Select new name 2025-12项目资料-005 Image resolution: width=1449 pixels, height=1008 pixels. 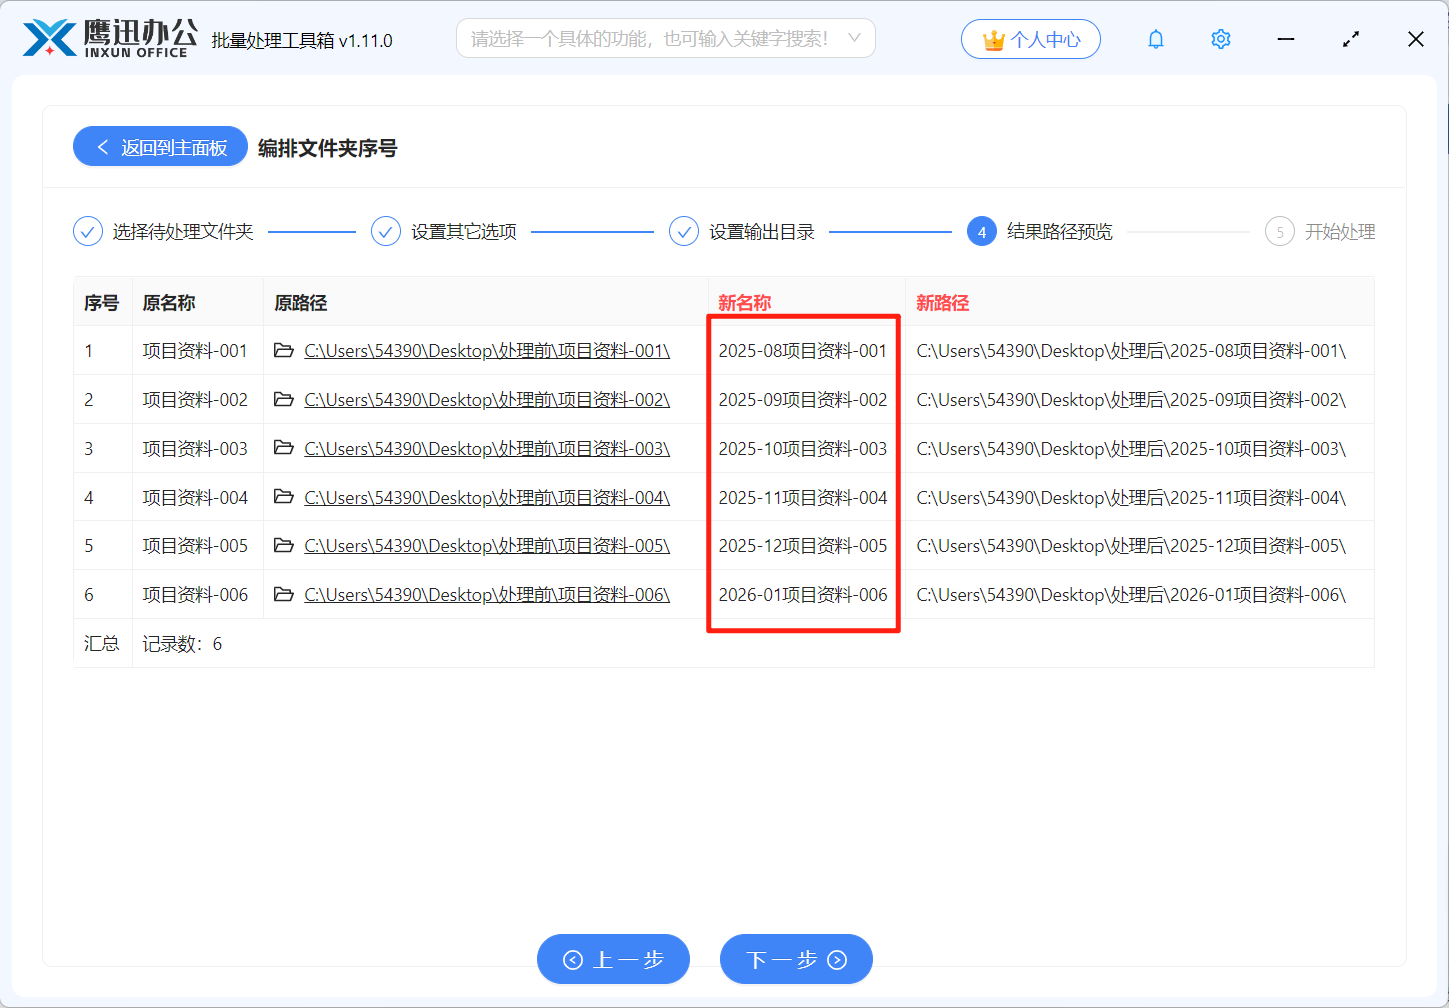click(803, 546)
